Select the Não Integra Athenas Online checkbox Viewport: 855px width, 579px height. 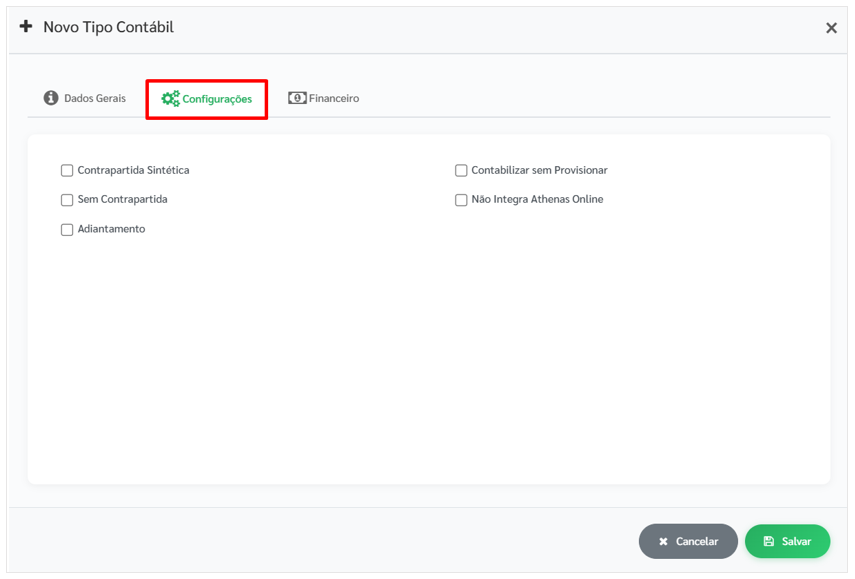(461, 200)
